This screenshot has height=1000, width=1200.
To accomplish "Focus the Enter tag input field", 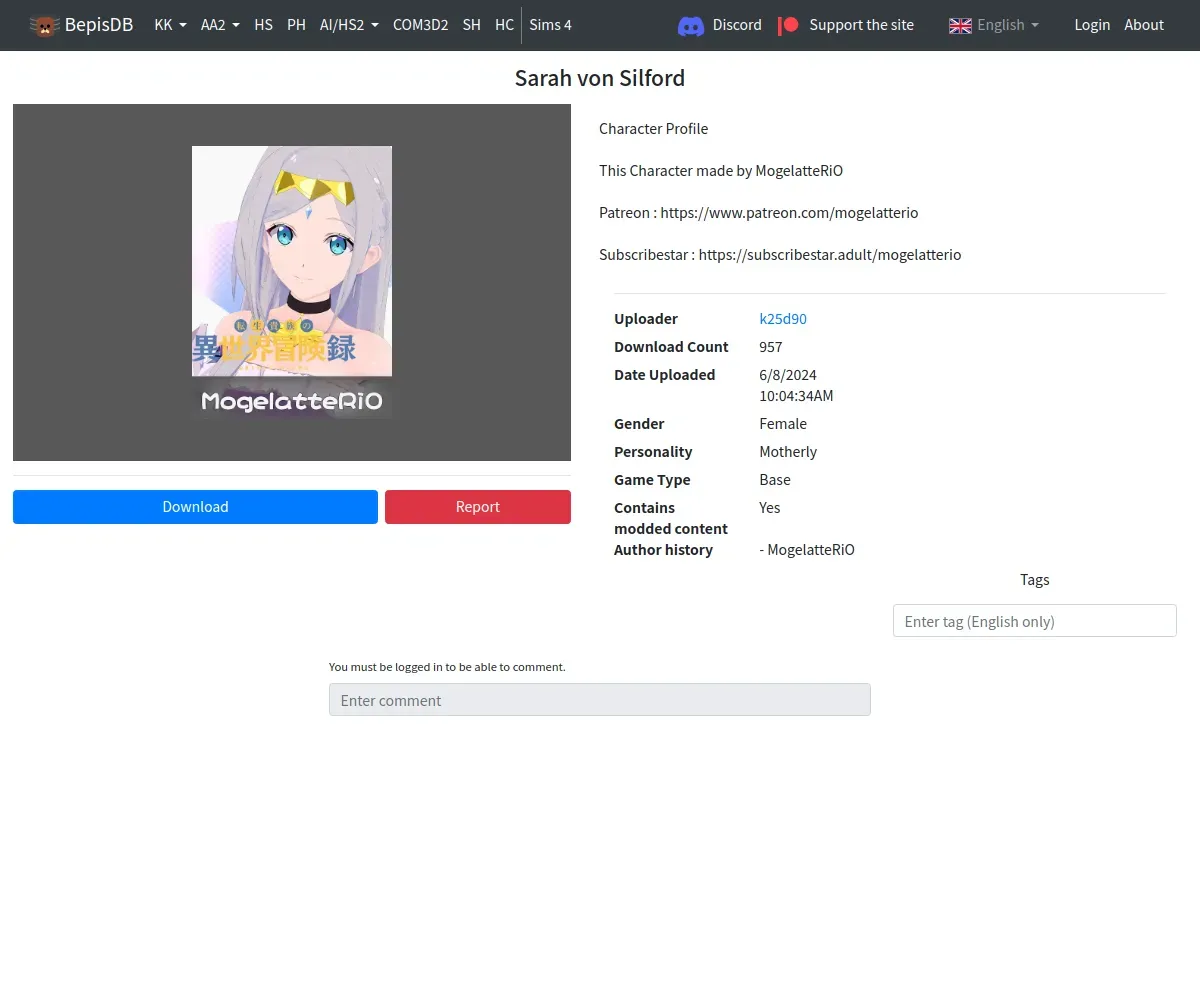I will (1035, 621).
